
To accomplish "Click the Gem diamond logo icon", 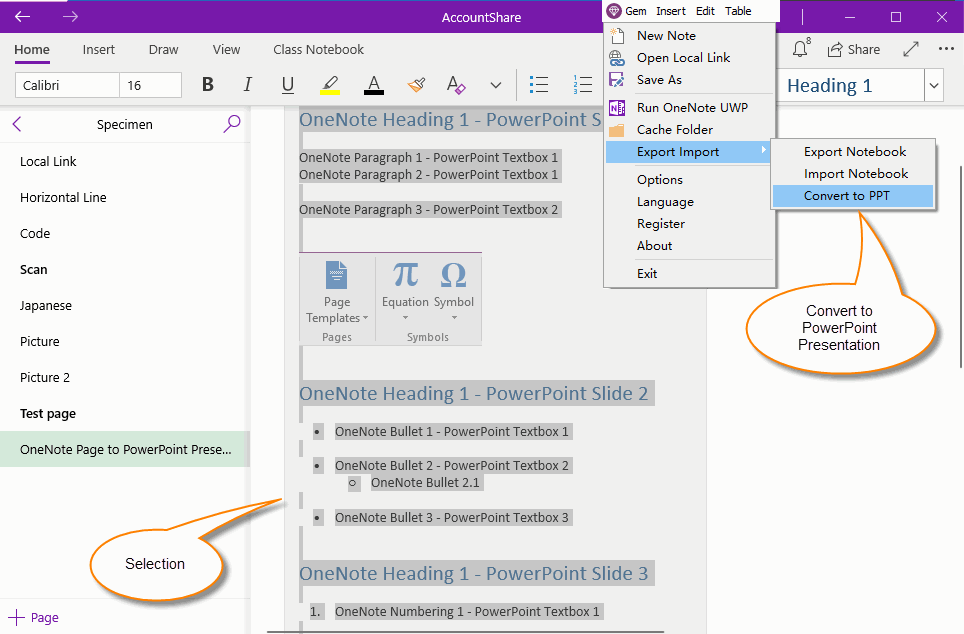I will [614, 11].
